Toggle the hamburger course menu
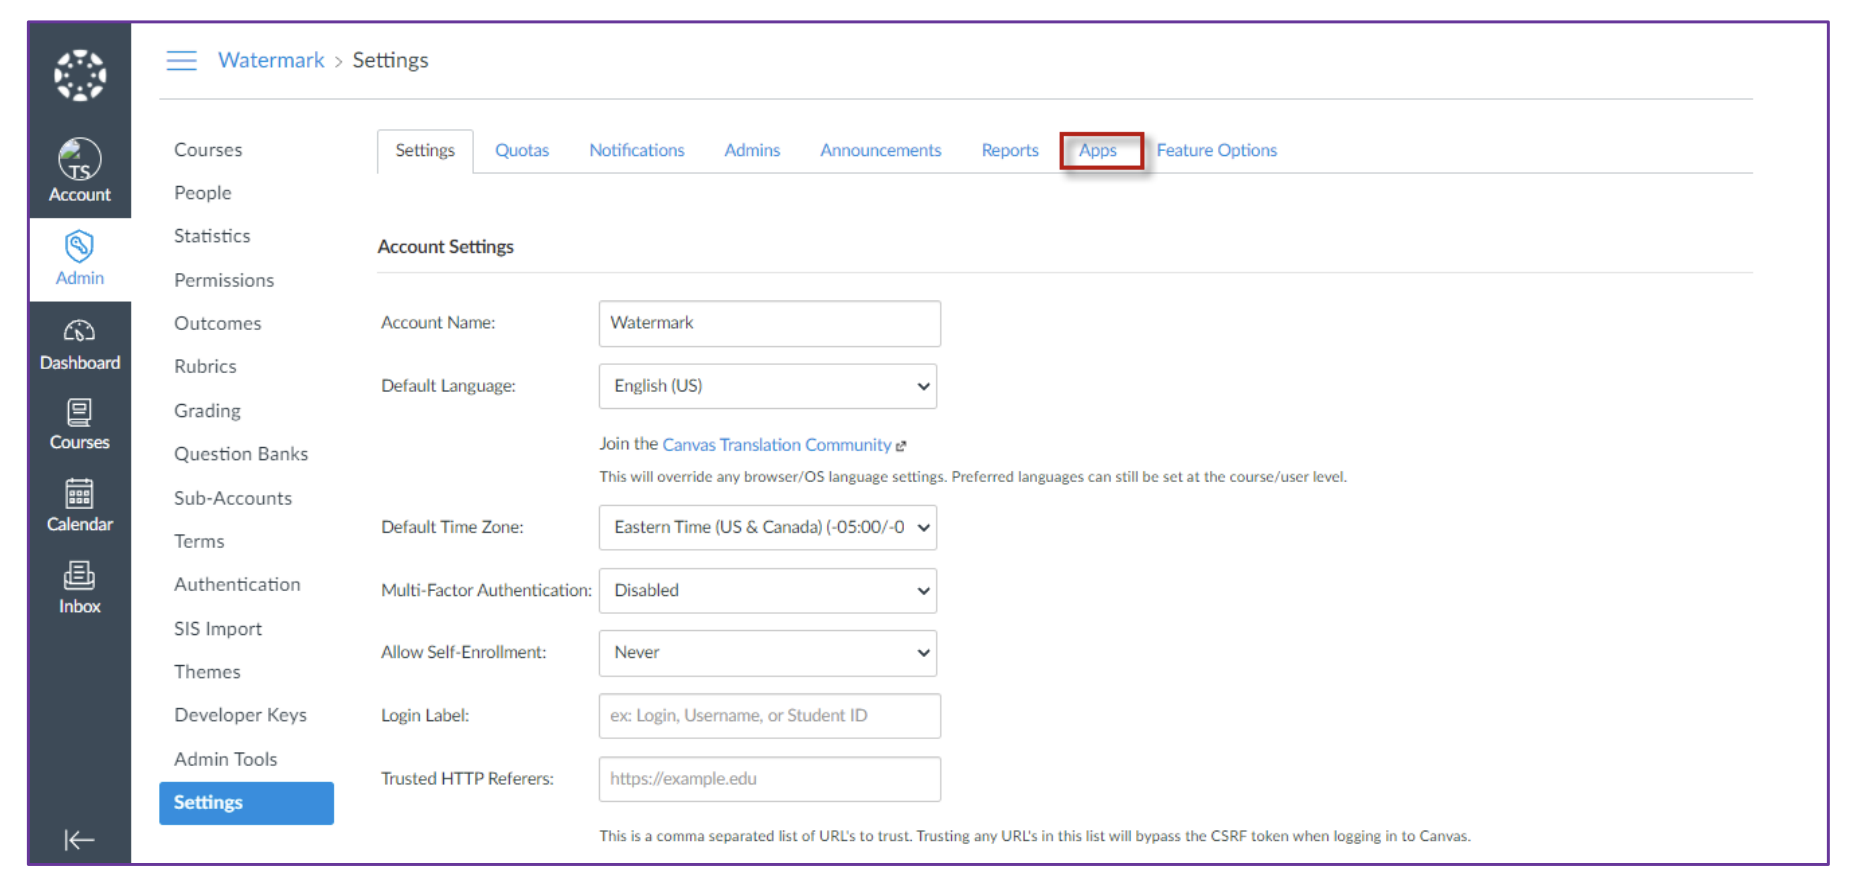Image resolution: width=1850 pixels, height=886 pixels. tap(181, 61)
